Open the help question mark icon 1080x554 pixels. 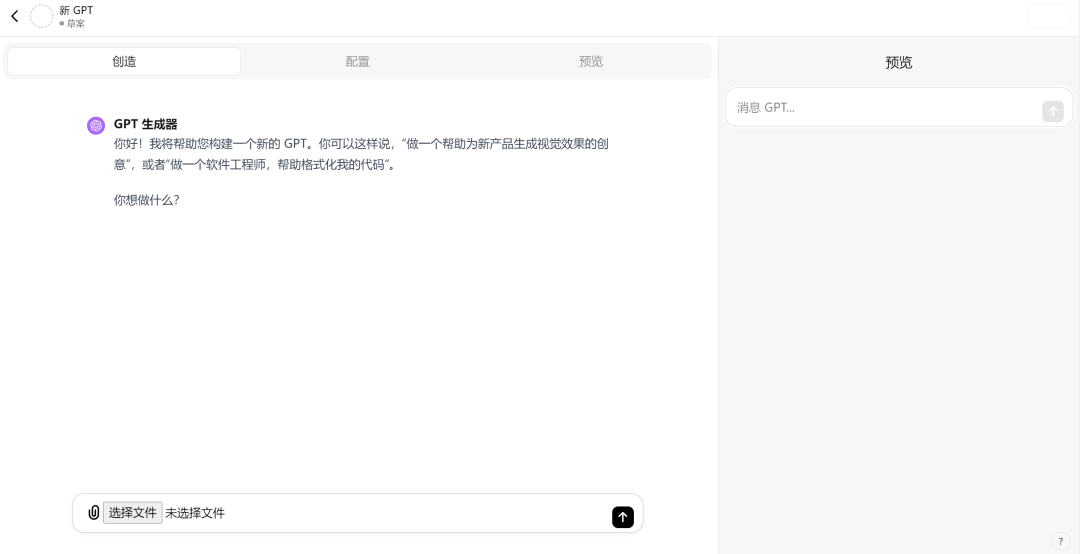tap(1060, 541)
